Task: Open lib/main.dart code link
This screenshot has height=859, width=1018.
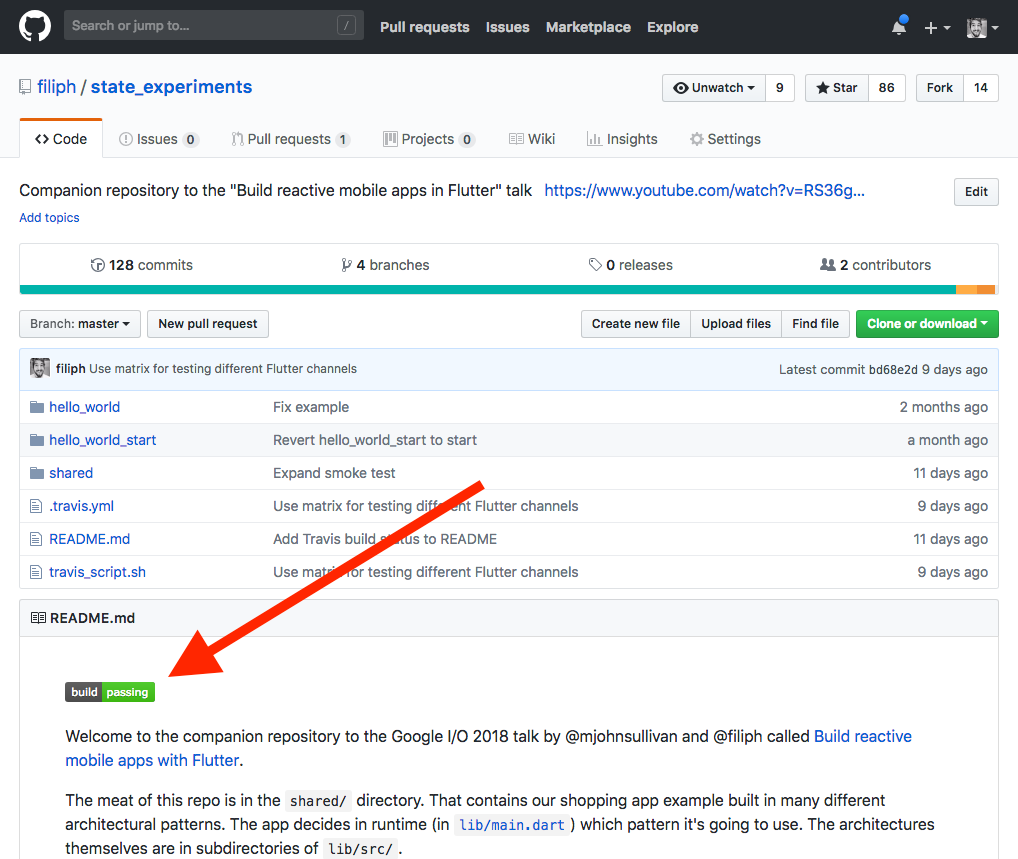Action: pos(512,825)
